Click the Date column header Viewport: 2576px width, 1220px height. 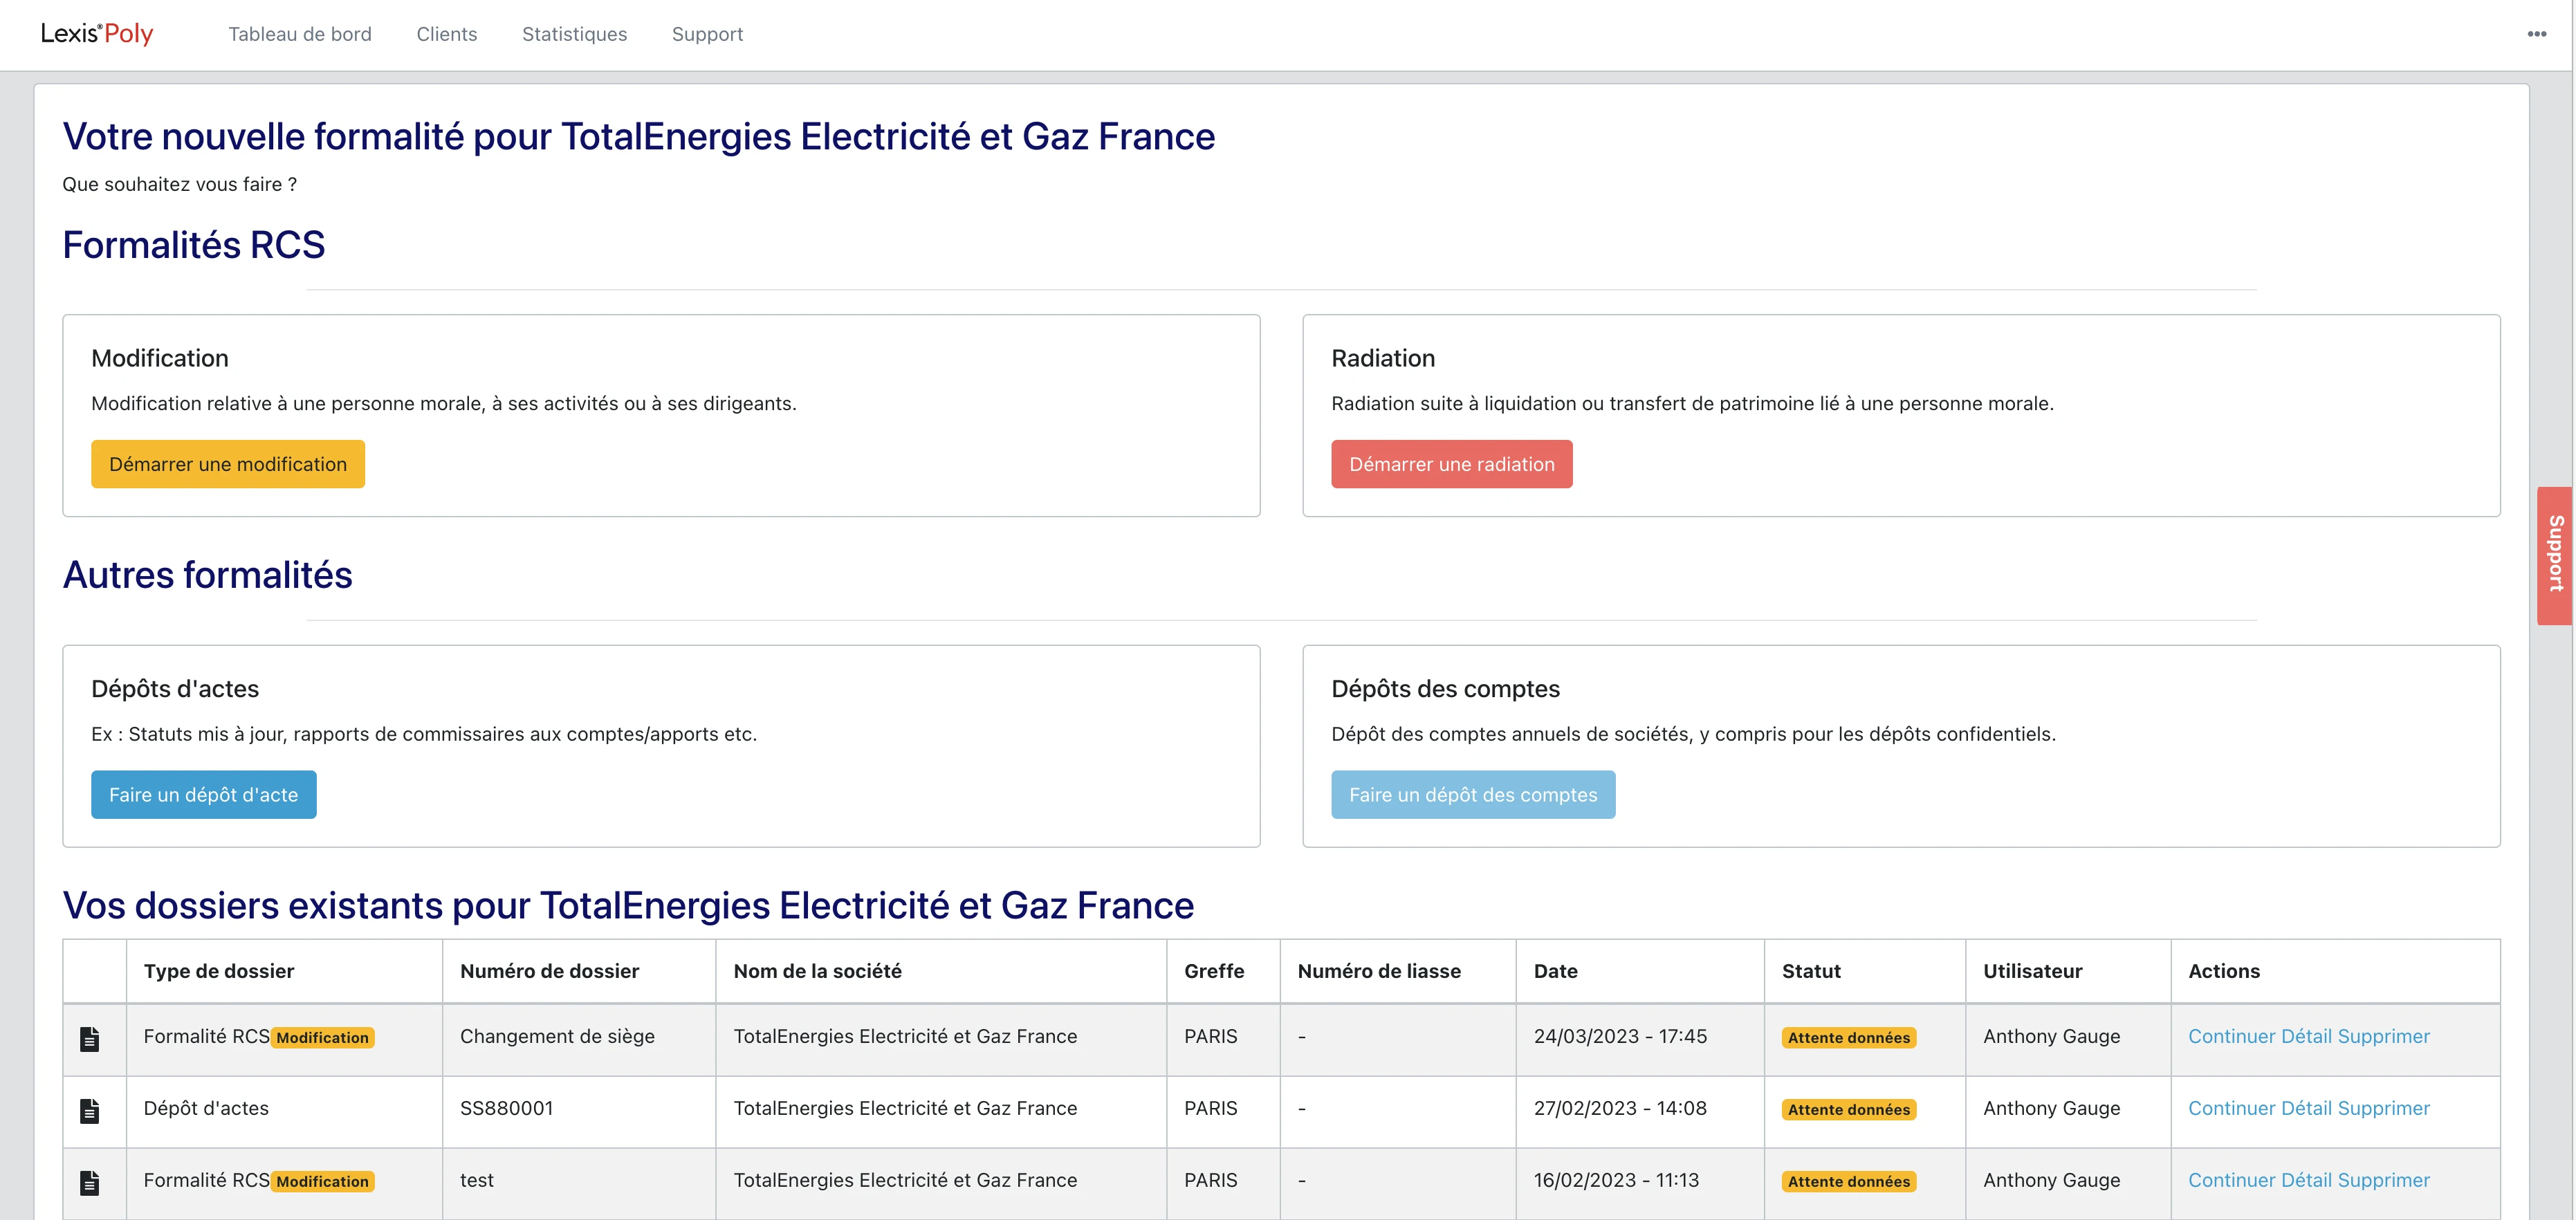(x=1555, y=971)
